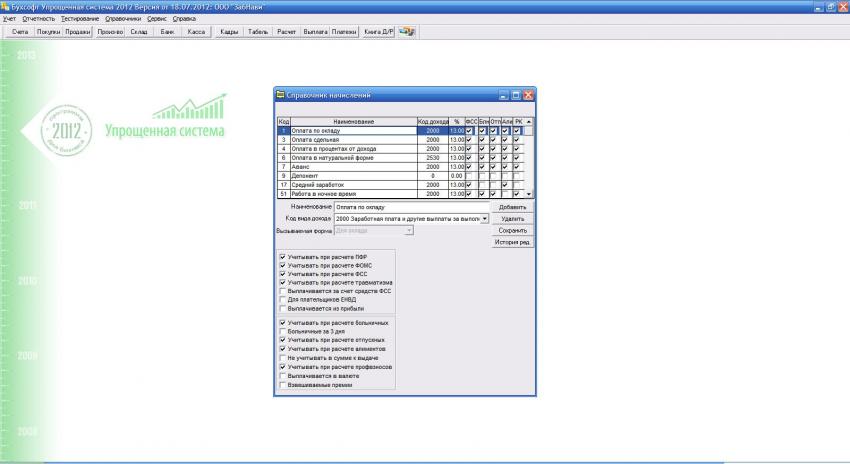This screenshot has height=464, width=850.
Task: Click the Сохранить button
Action: pos(512,230)
